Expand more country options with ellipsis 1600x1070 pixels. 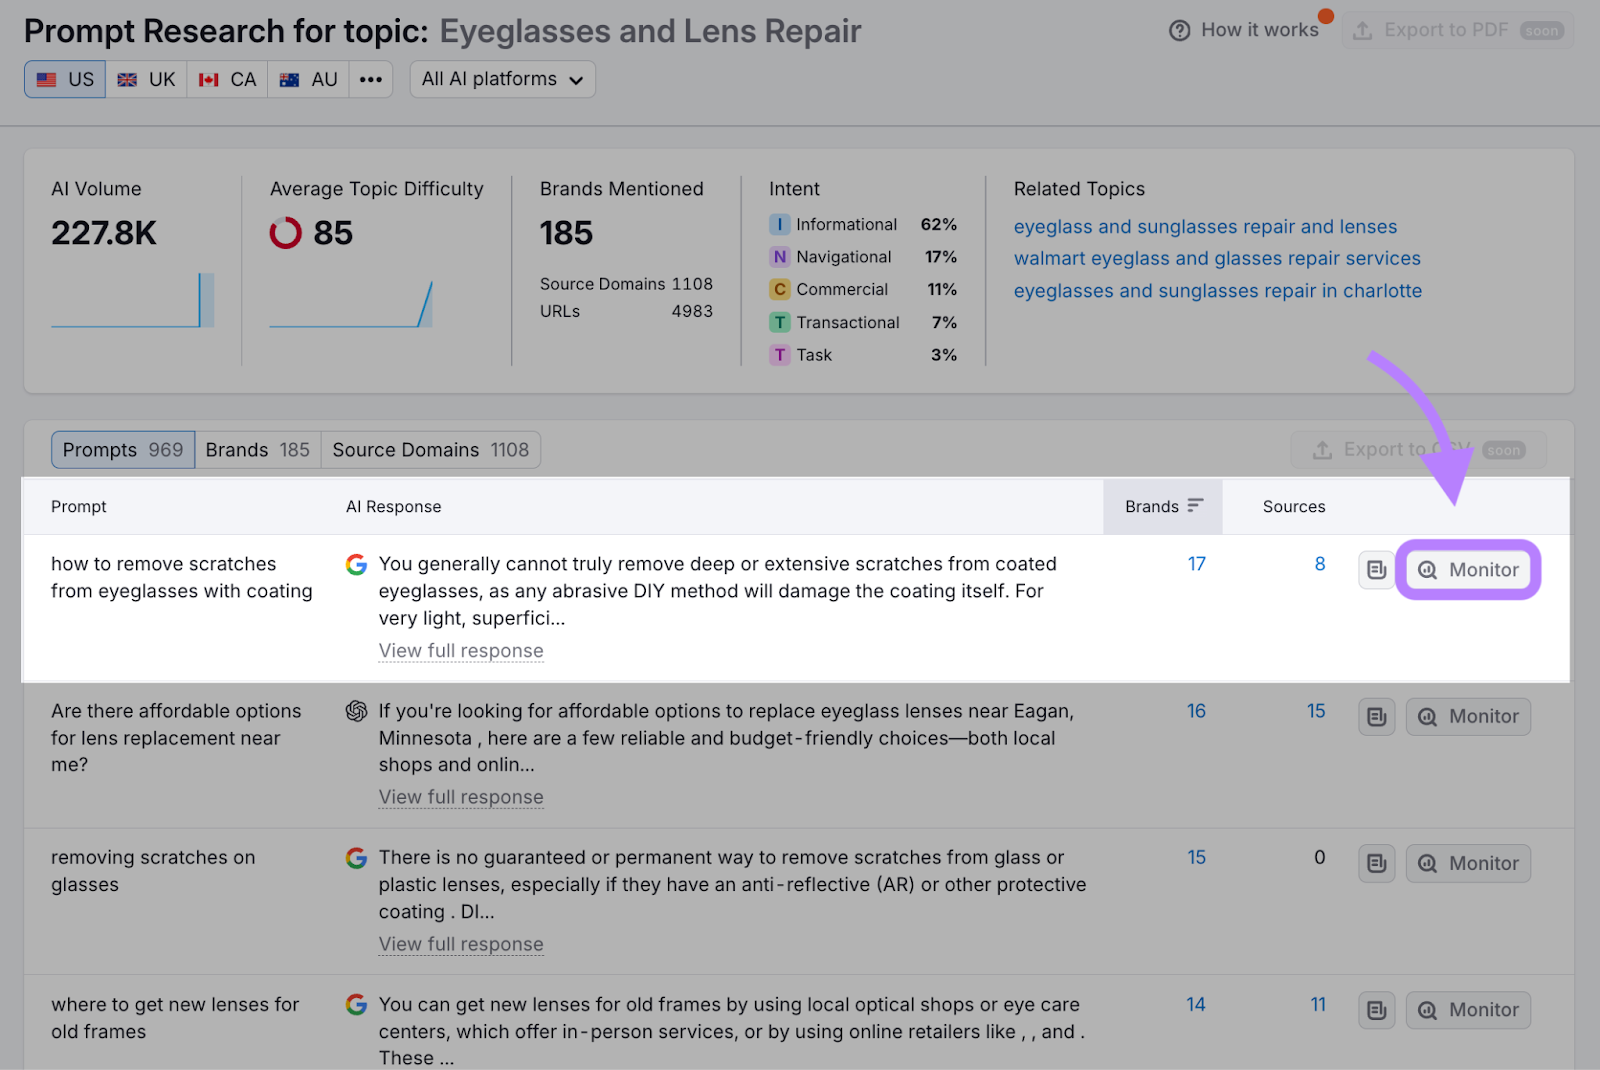(x=371, y=79)
